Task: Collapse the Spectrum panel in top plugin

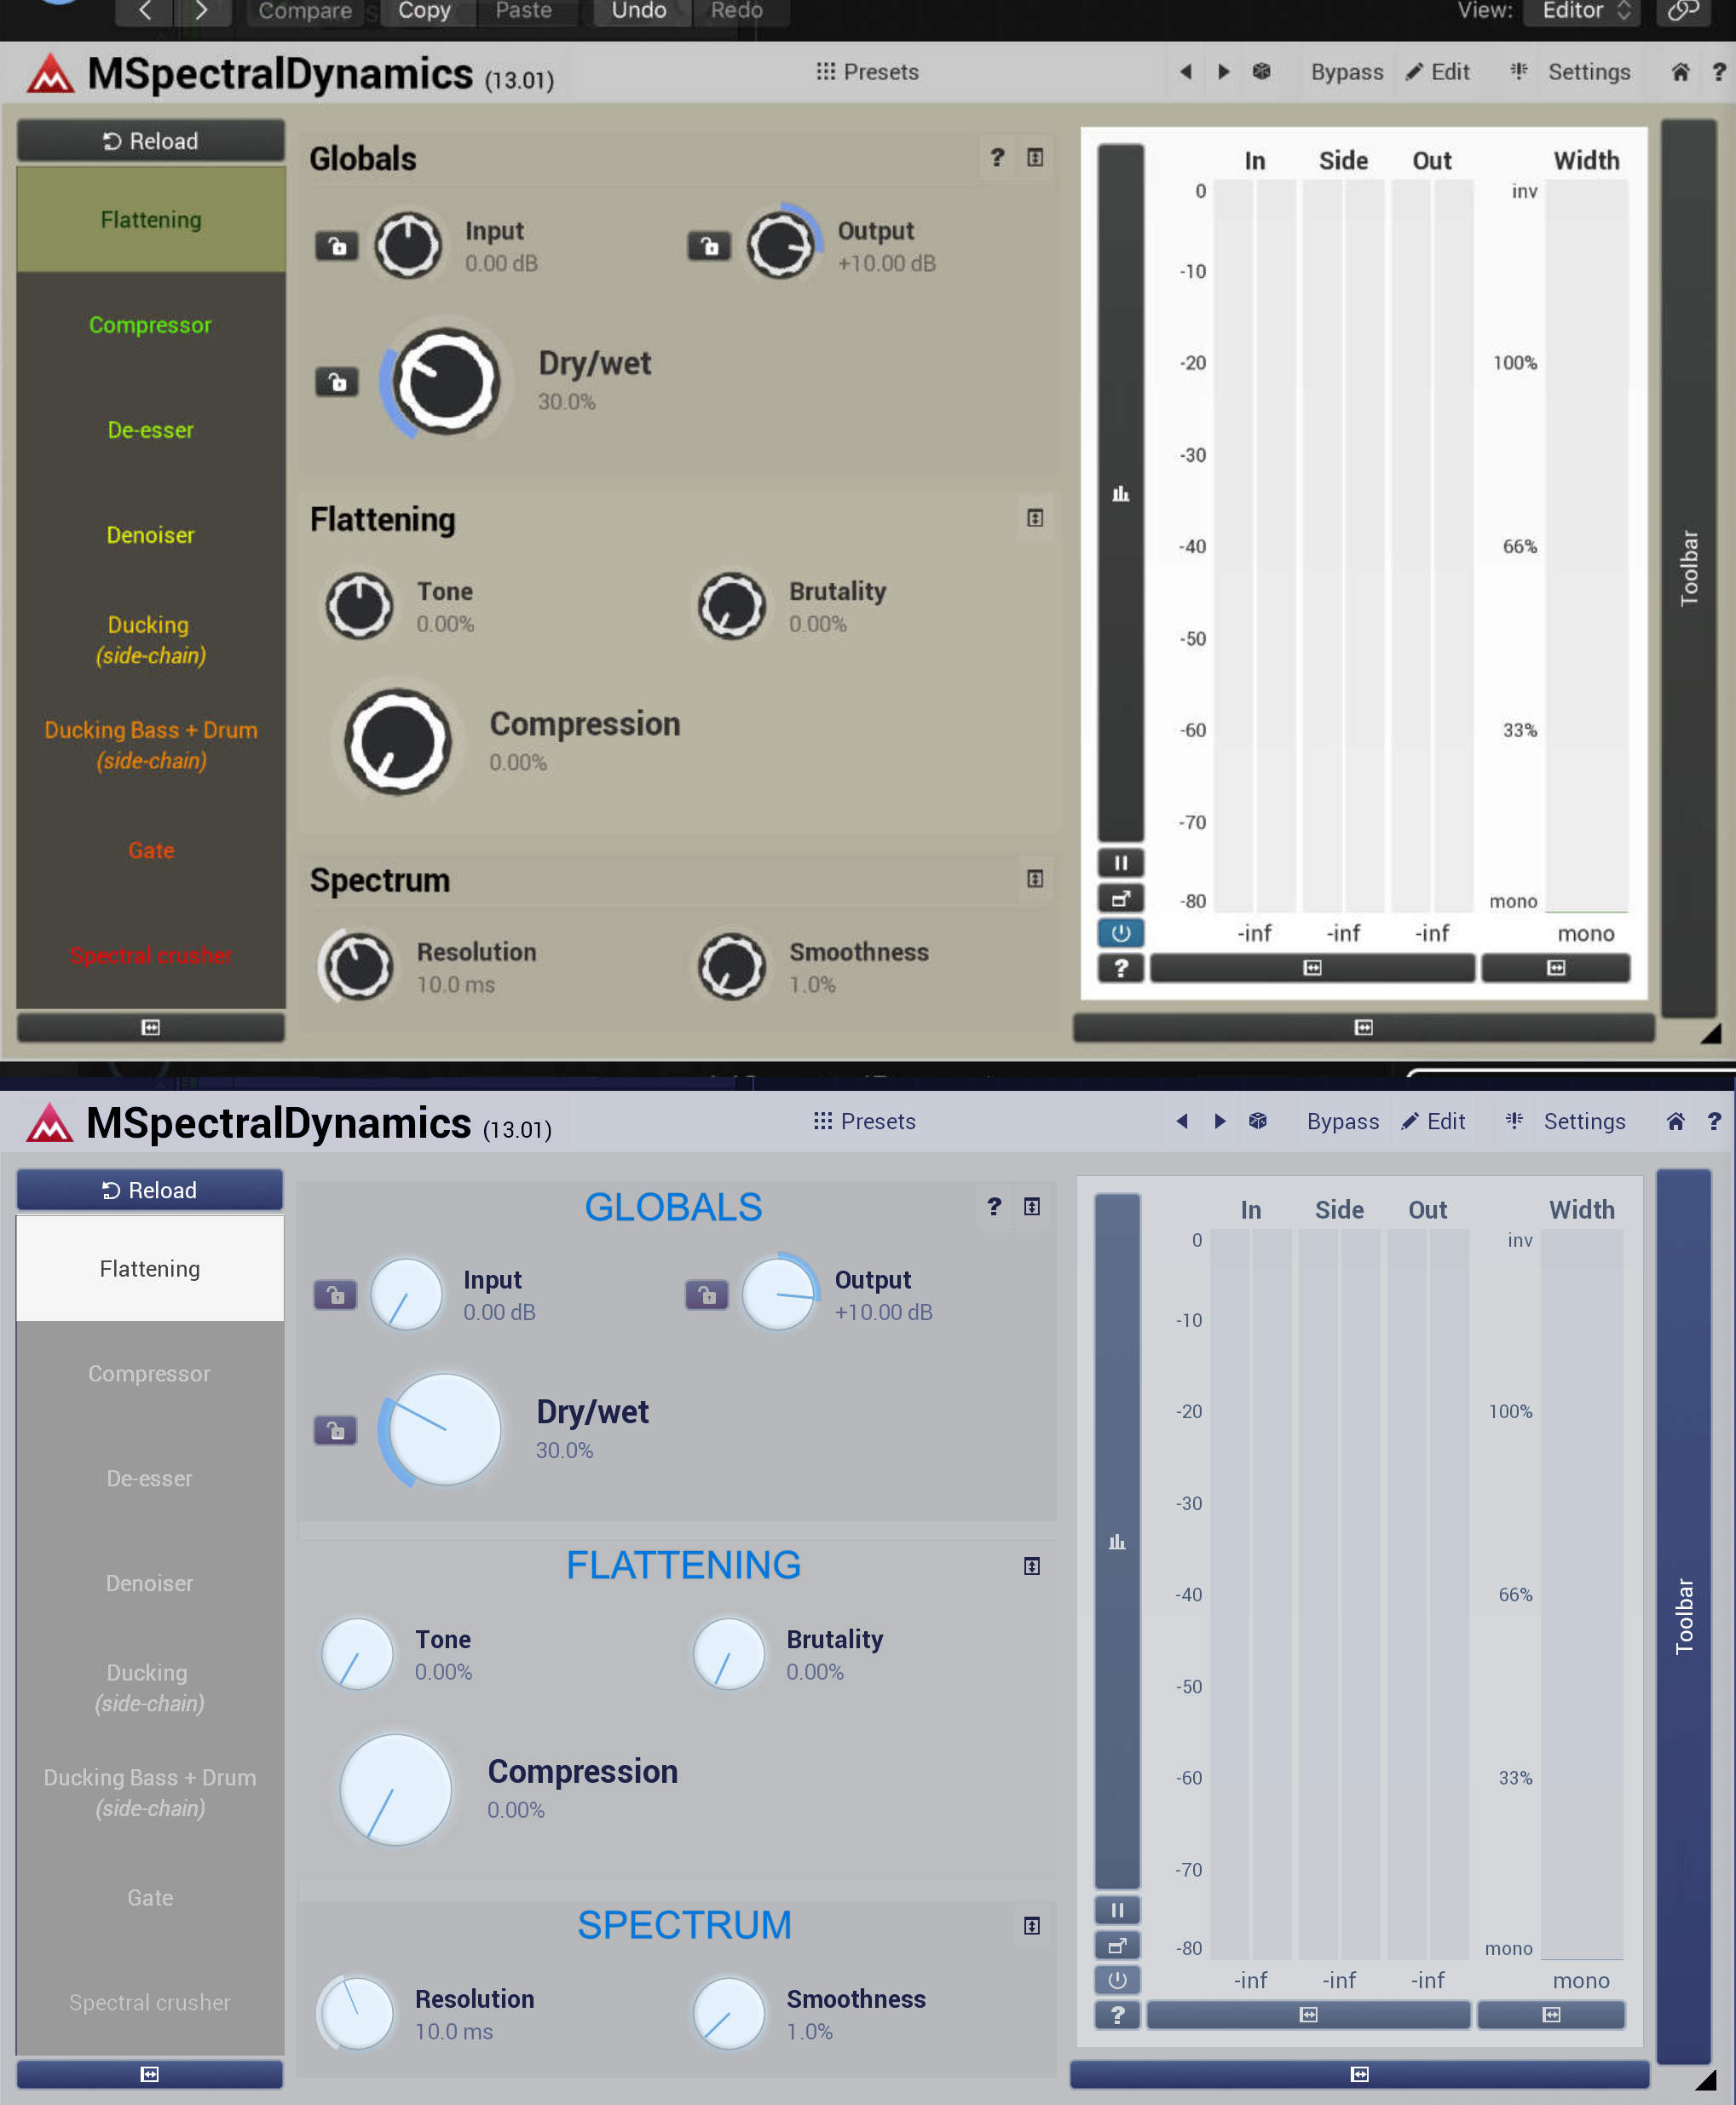Action: click(x=1035, y=879)
